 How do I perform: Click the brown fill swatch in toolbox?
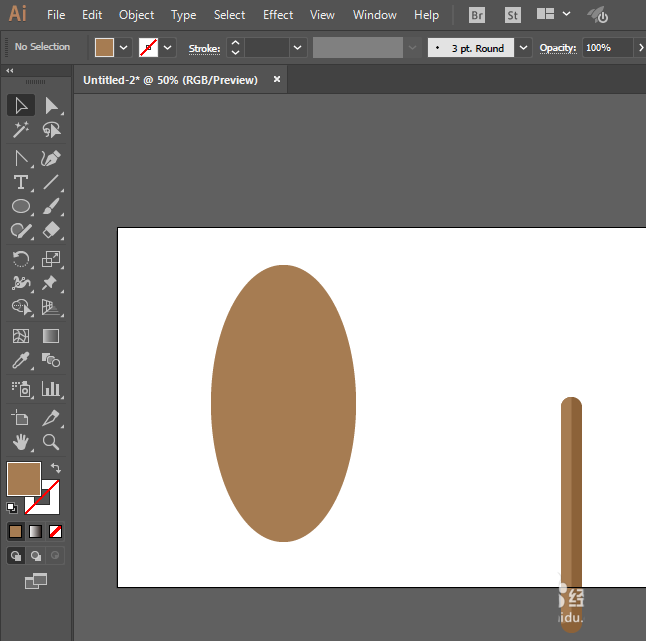(x=23, y=478)
